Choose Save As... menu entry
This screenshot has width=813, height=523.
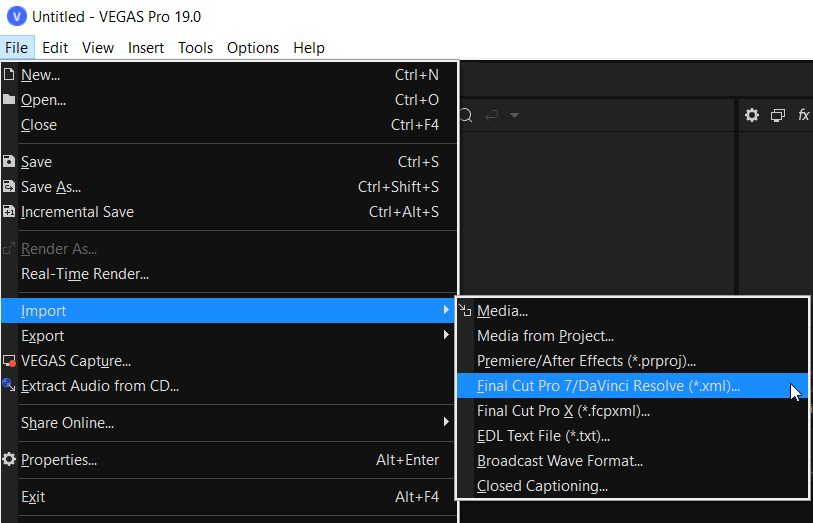coord(229,187)
